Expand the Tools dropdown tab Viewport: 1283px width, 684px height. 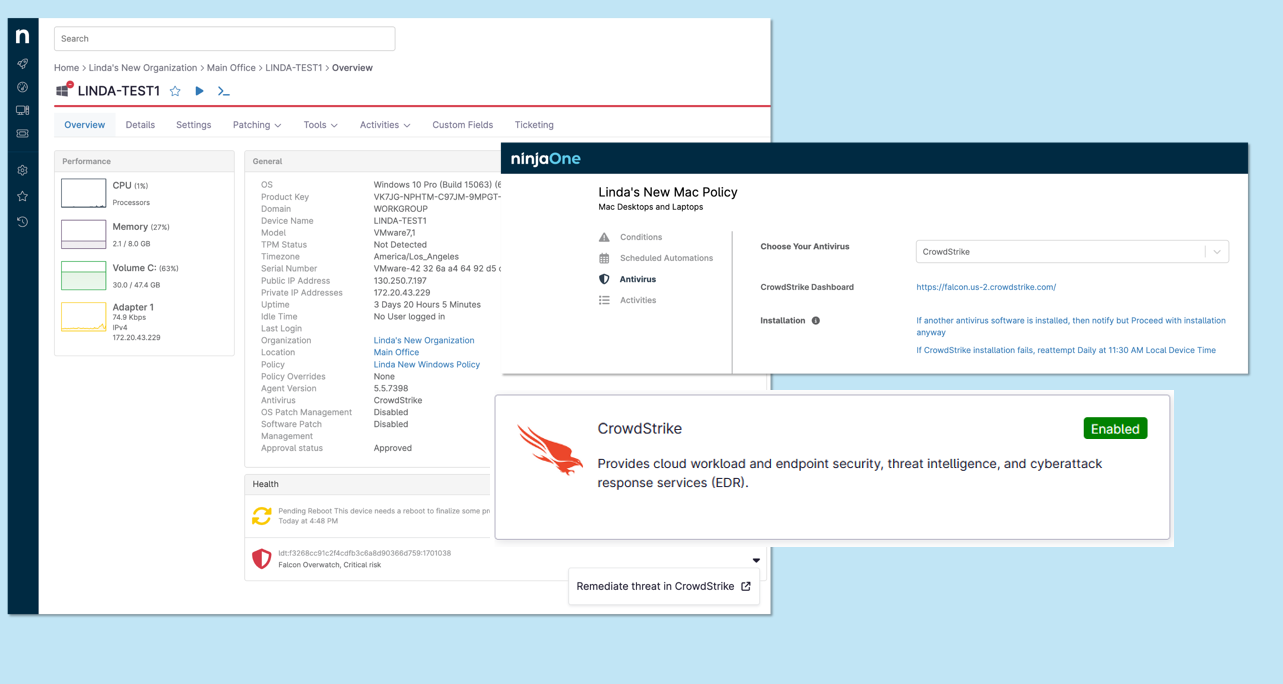[x=320, y=125]
